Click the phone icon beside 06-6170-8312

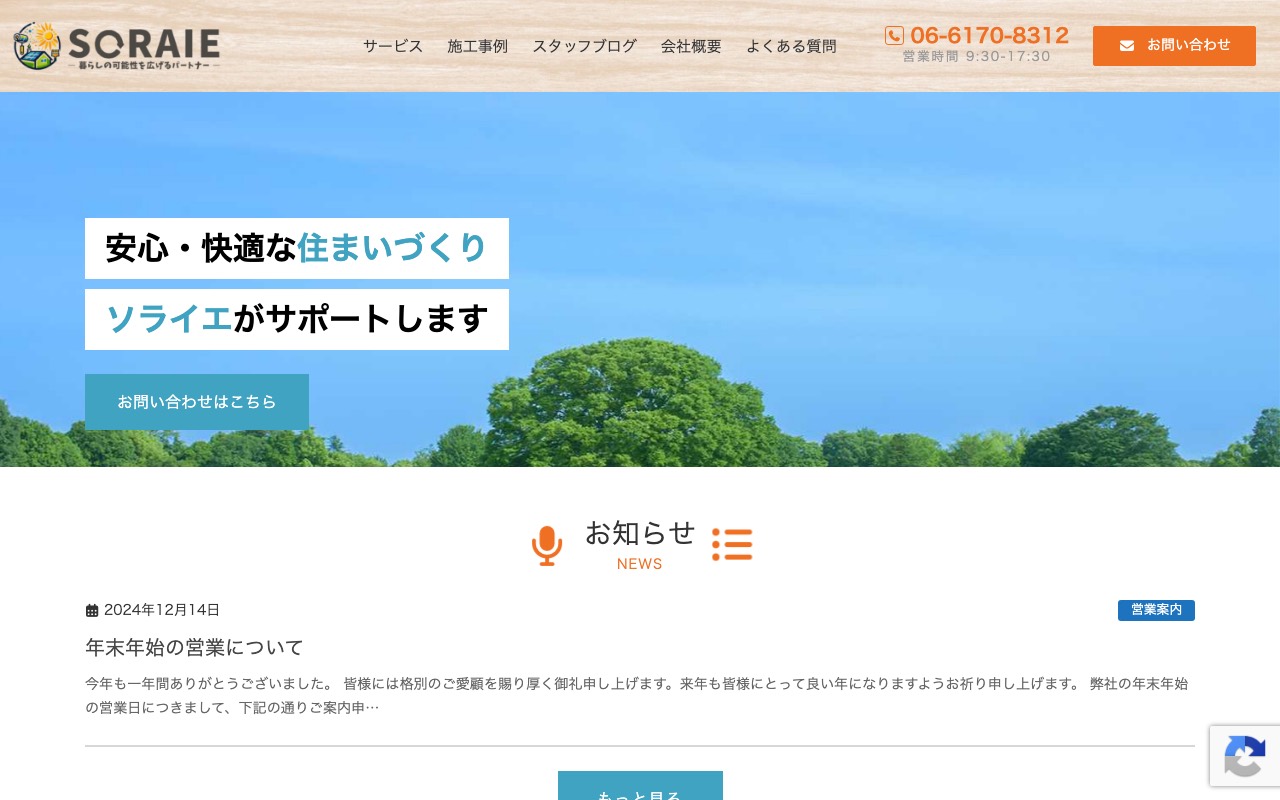(x=894, y=36)
